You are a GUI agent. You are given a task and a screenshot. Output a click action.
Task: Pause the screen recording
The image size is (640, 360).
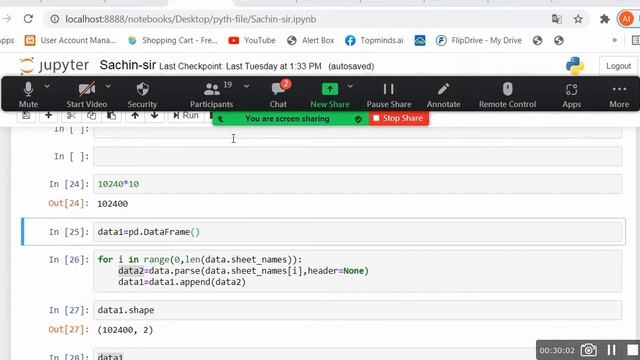tap(611, 350)
